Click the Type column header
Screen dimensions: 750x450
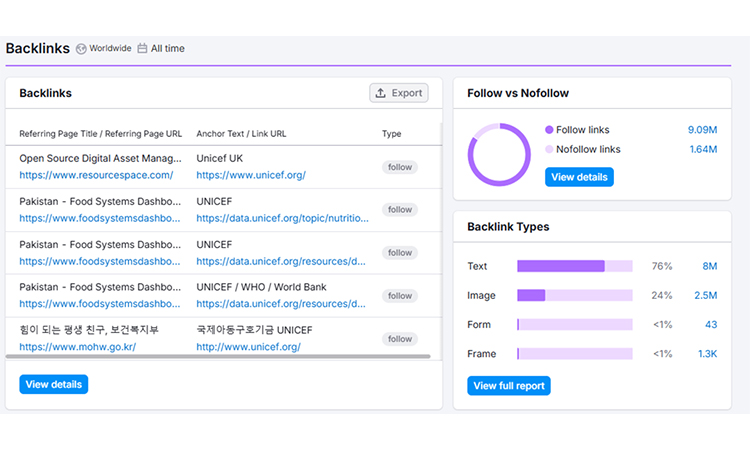[391, 133]
